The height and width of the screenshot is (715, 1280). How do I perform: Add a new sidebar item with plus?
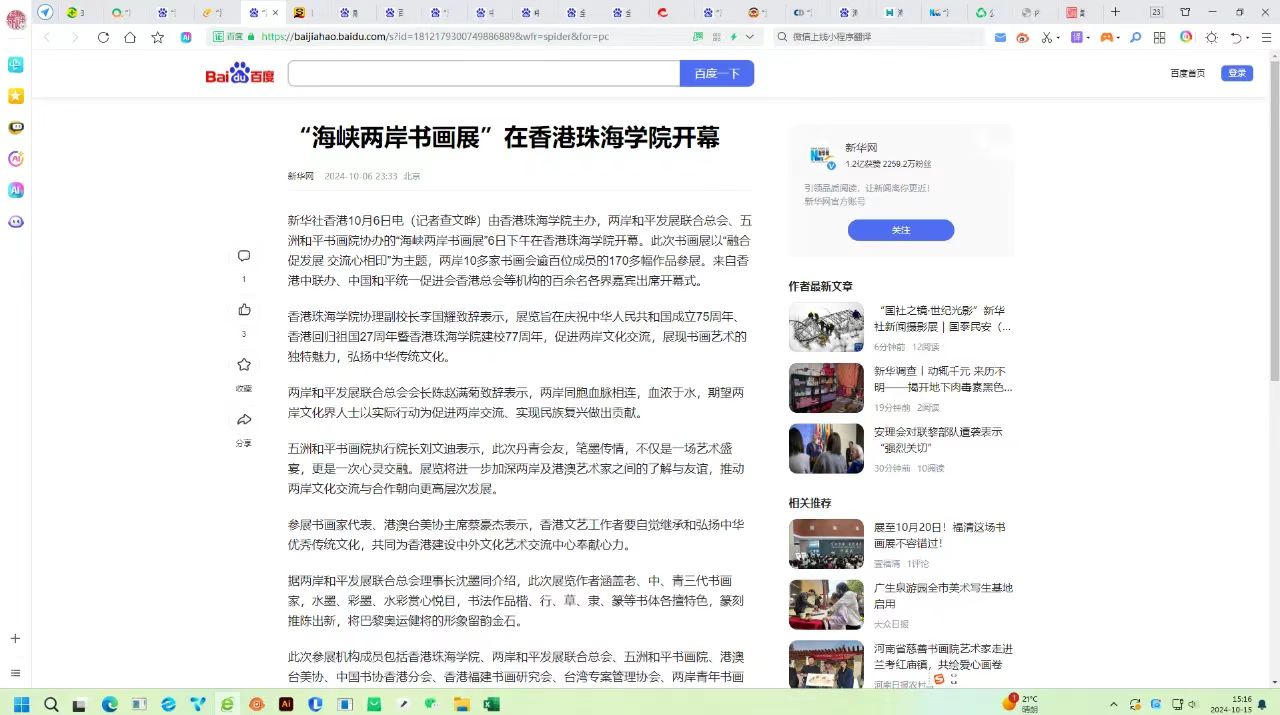point(15,638)
